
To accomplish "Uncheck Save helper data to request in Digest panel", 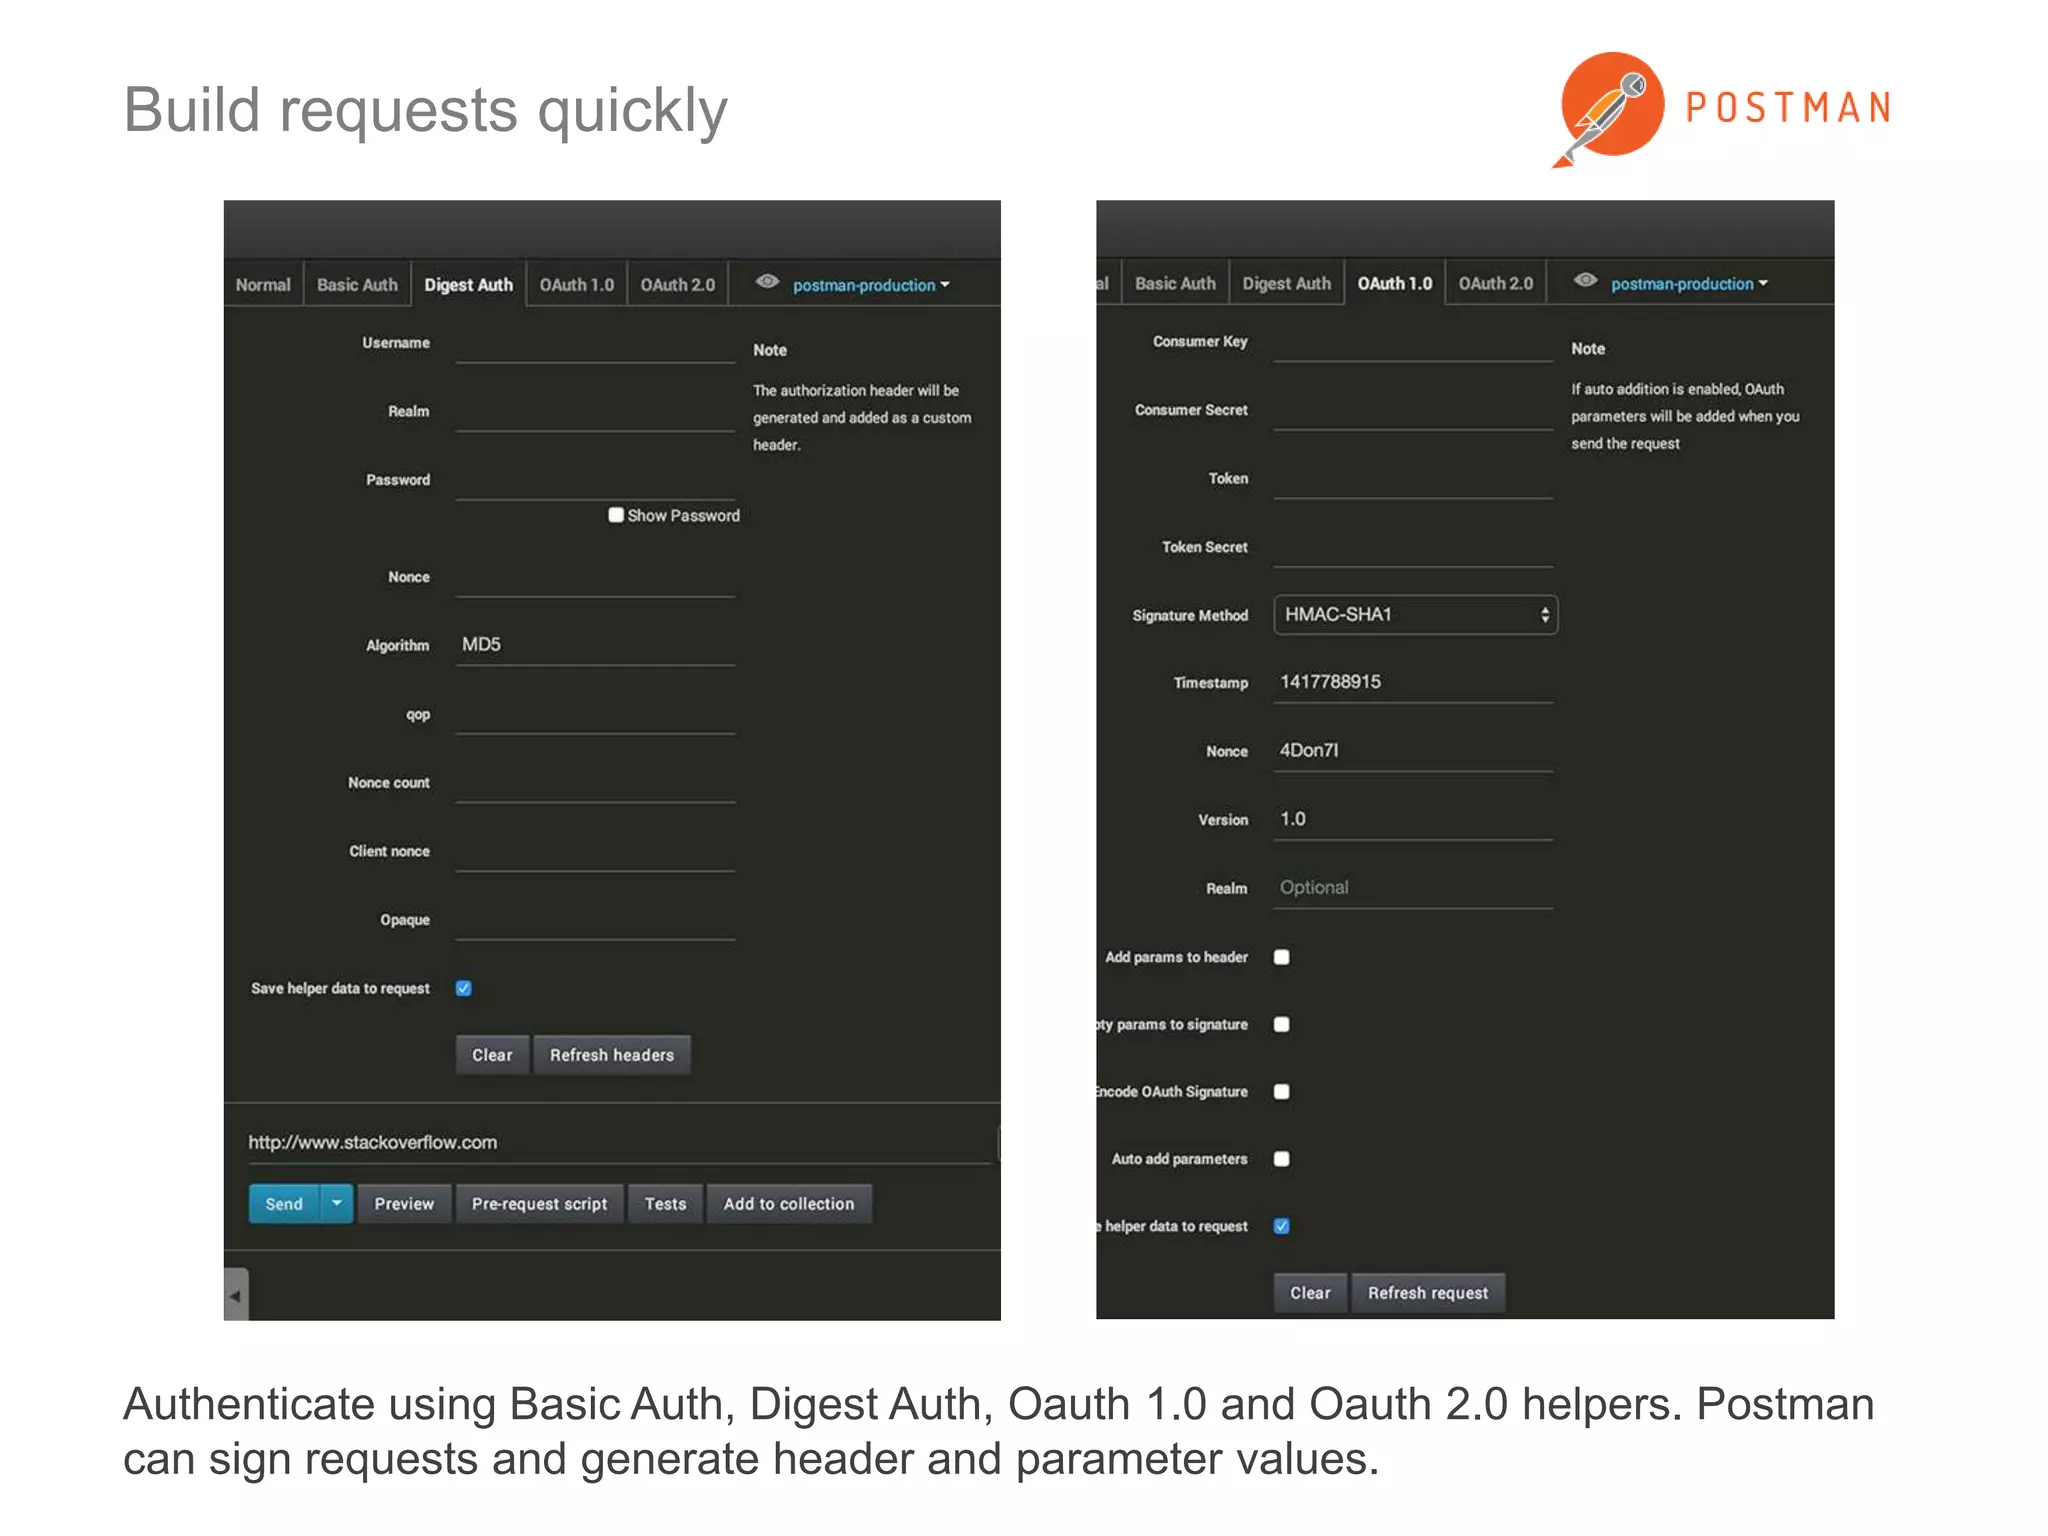I will coord(463,988).
